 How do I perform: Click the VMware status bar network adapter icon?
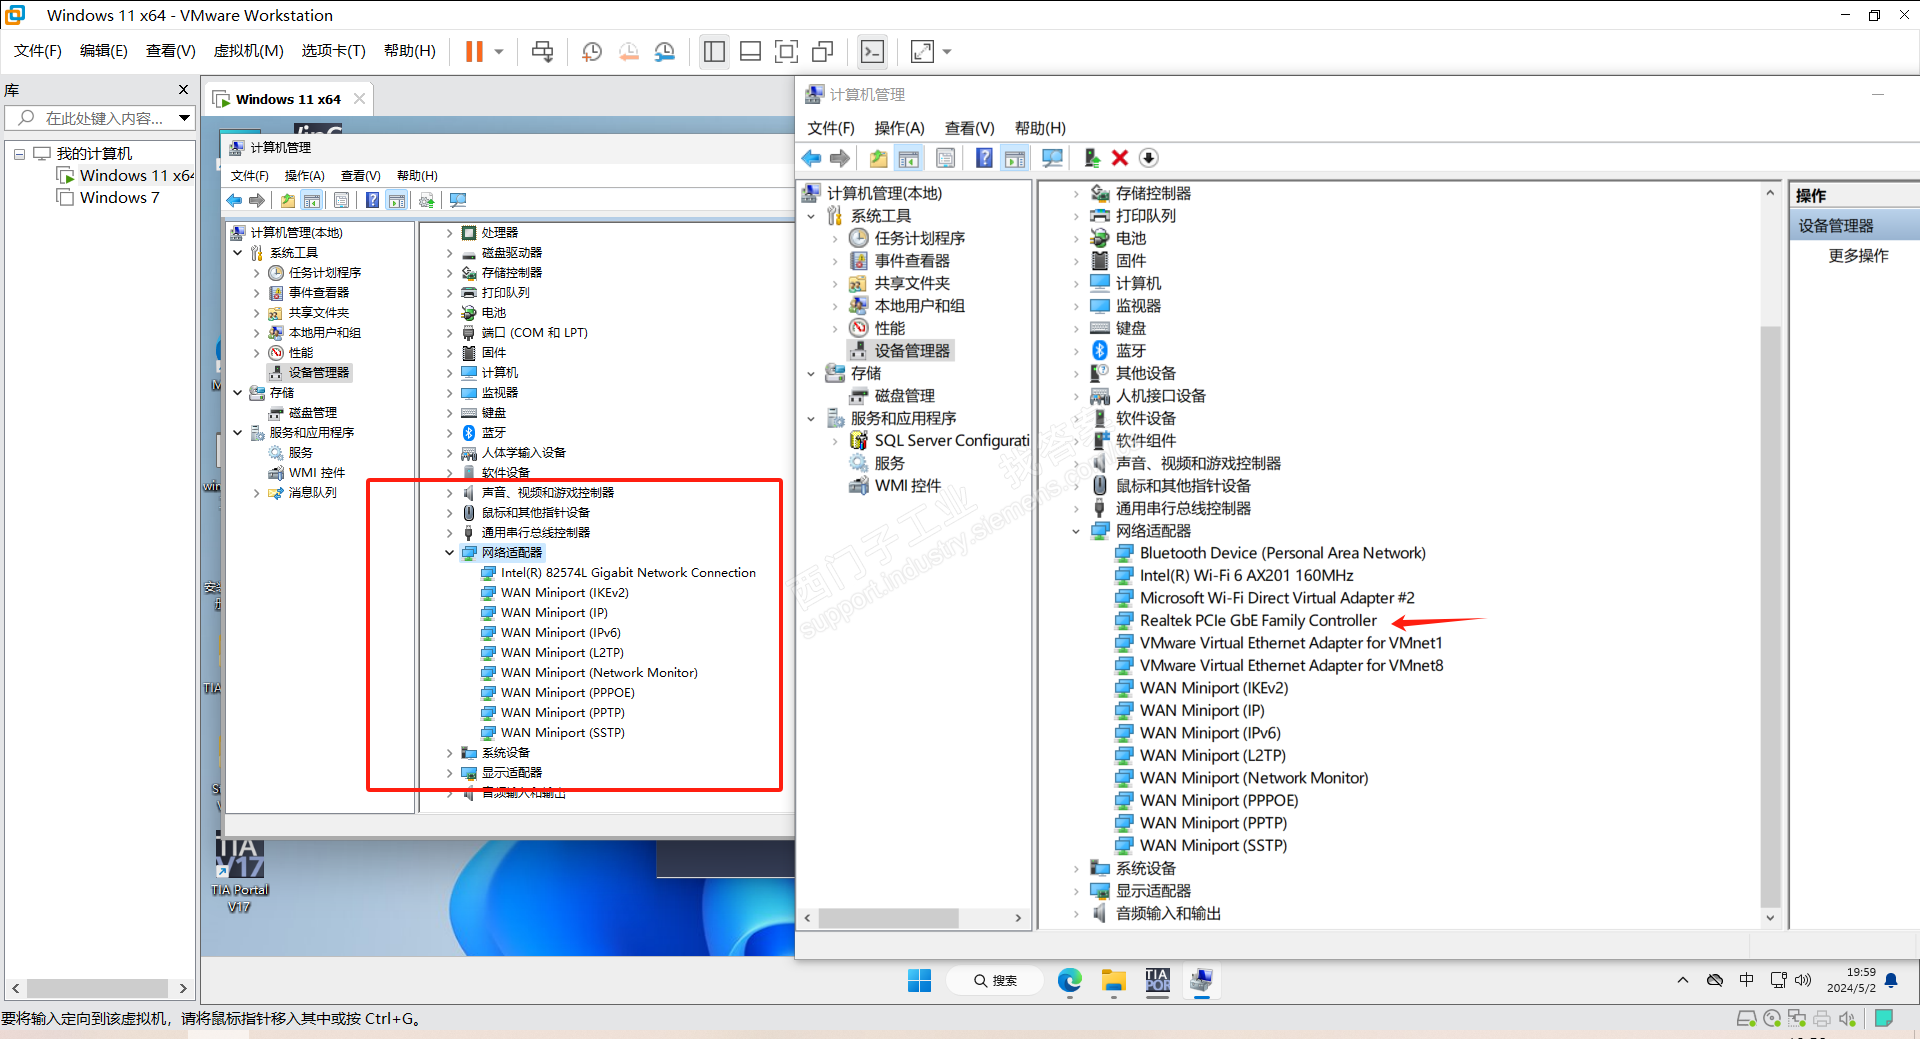1797,1019
